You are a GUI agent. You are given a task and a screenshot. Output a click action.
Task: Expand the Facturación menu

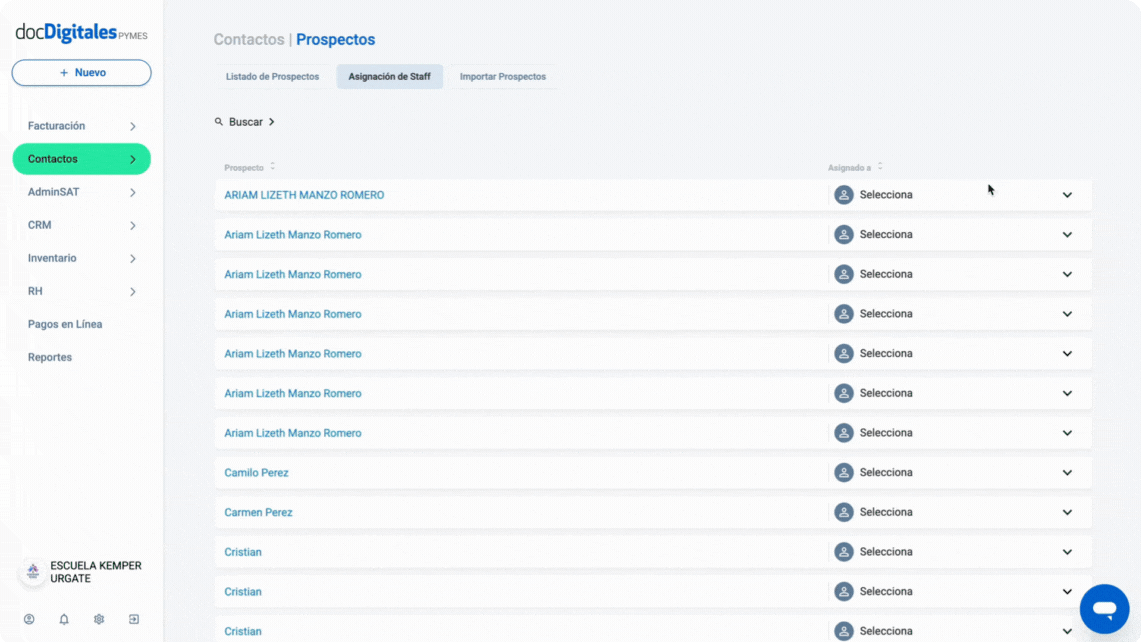pyautogui.click(x=82, y=126)
